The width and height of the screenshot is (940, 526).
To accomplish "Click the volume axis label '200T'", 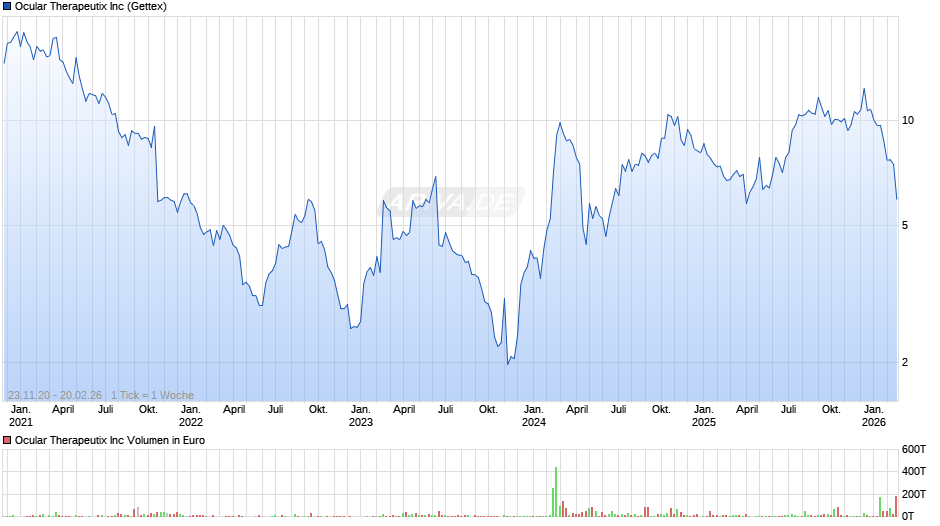I will [914, 494].
